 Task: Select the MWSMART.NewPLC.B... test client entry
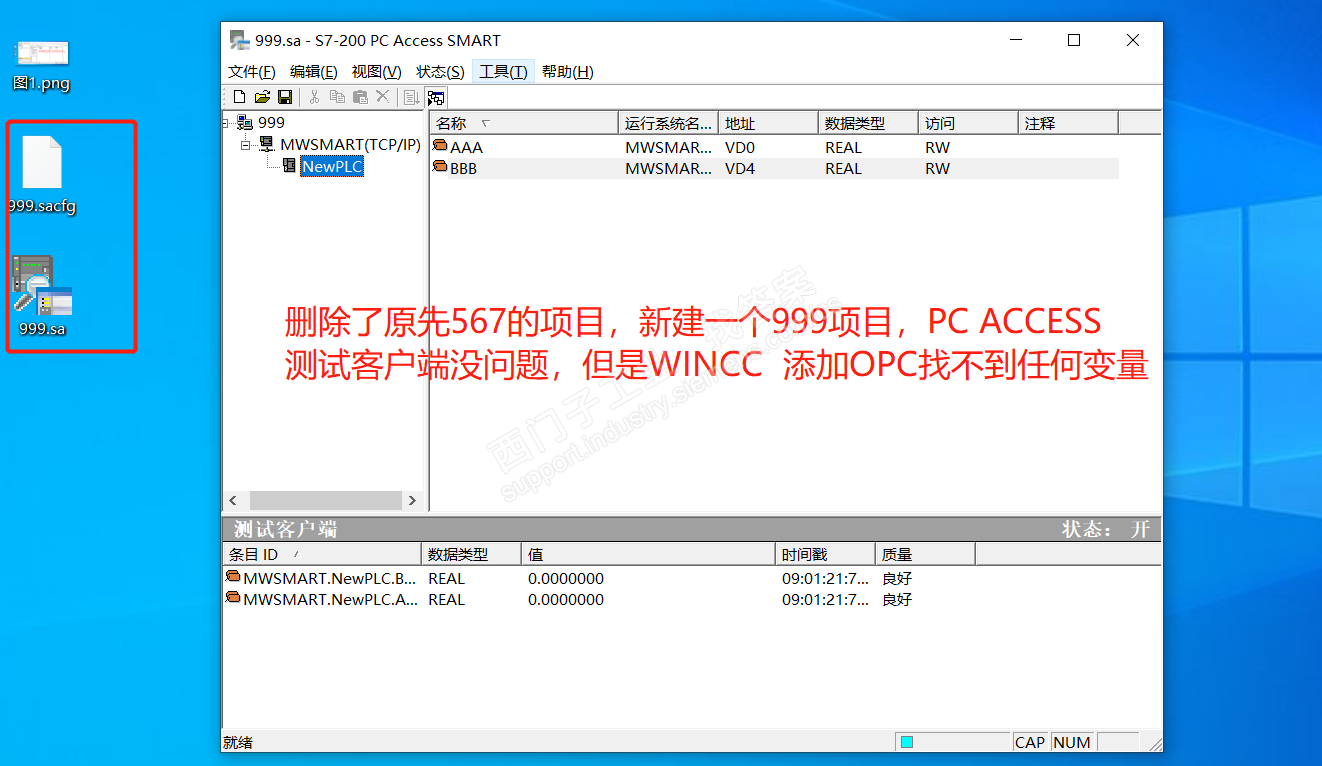[321, 578]
